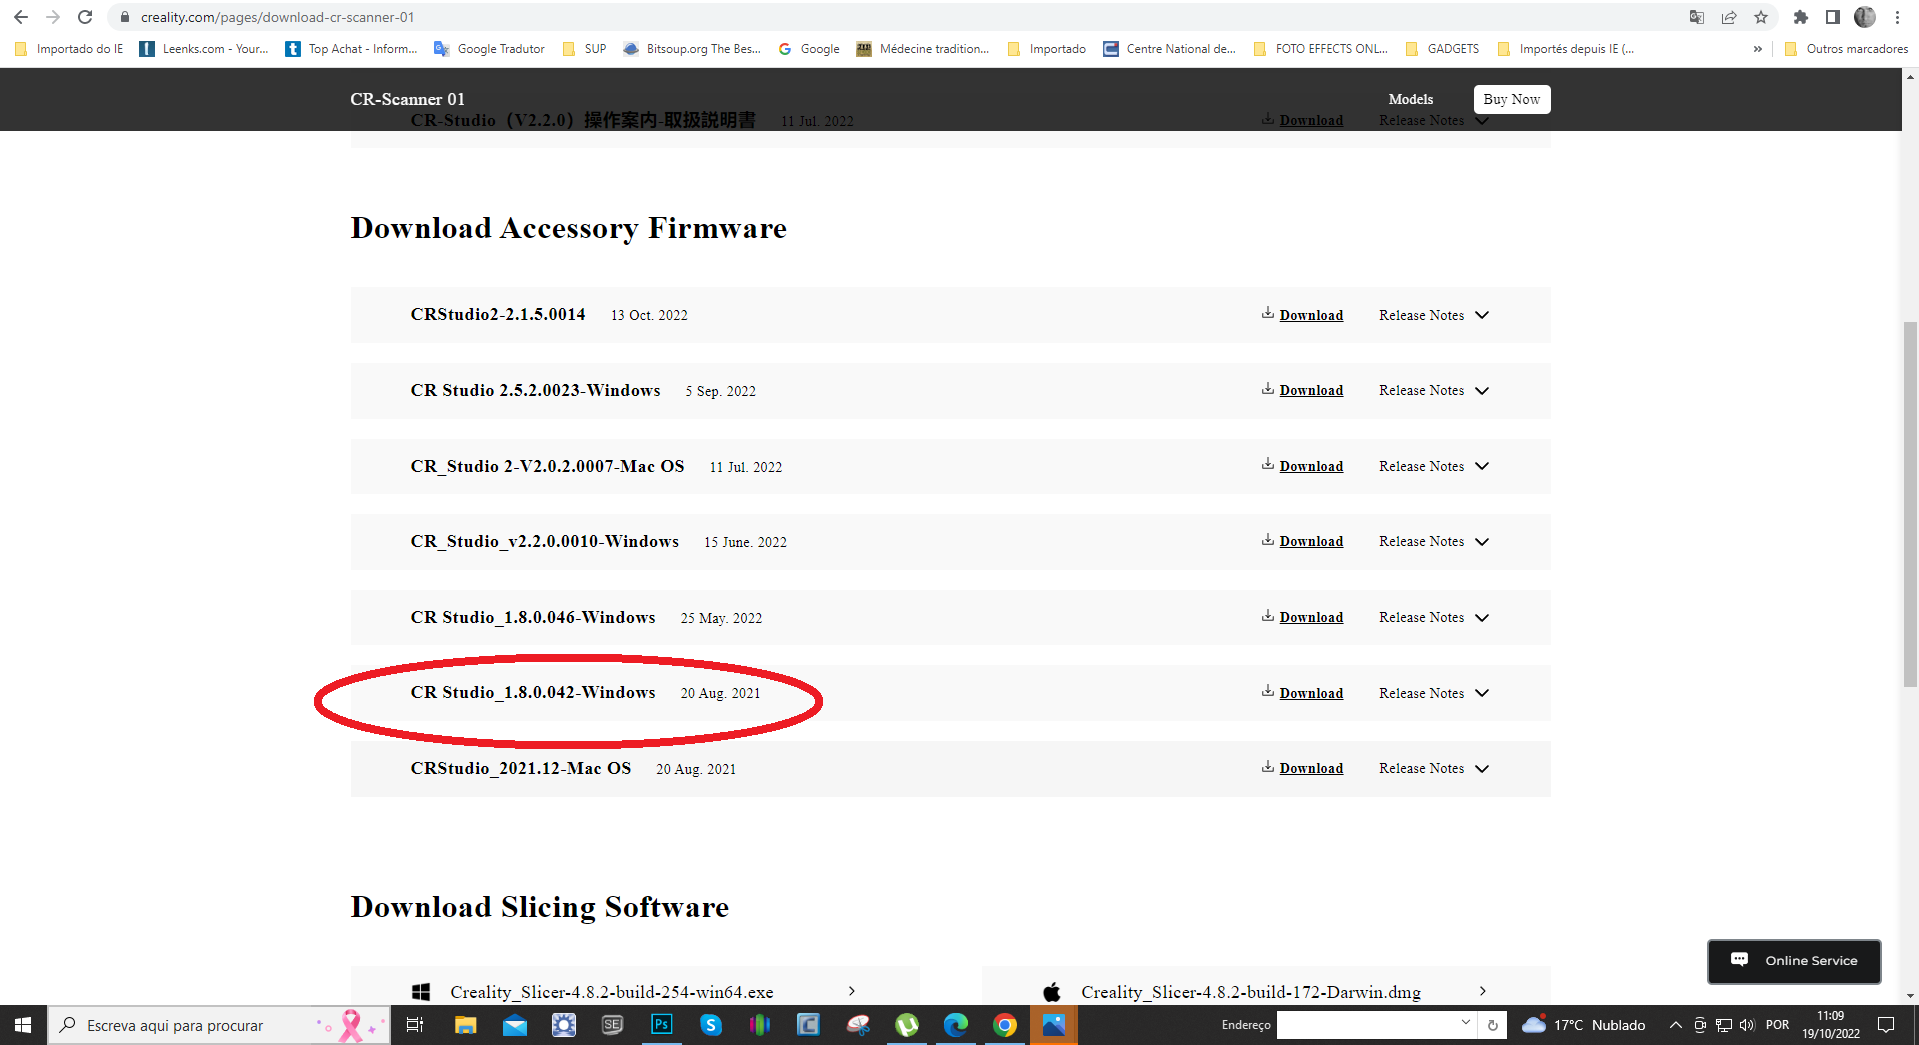1919x1045 pixels.
Task: Open Photoshop from the taskbar
Action: 661,1025
